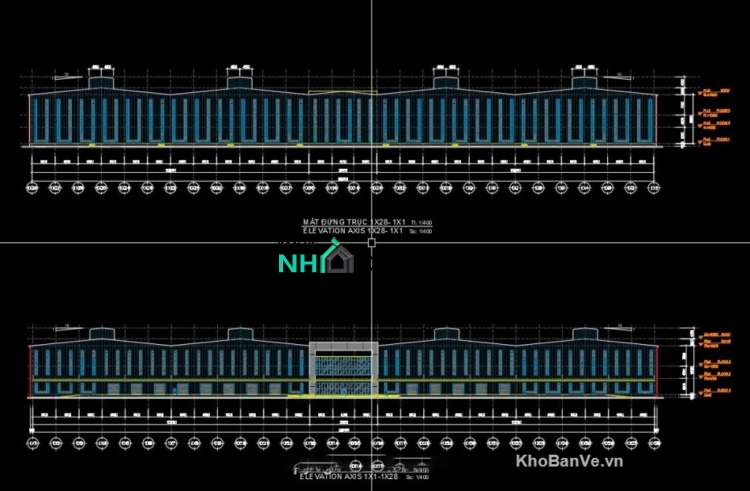This screenshot has height=491, width=750.
Task: Select the second roof monitor from left, upper elevation
Action: click(239, 75)
